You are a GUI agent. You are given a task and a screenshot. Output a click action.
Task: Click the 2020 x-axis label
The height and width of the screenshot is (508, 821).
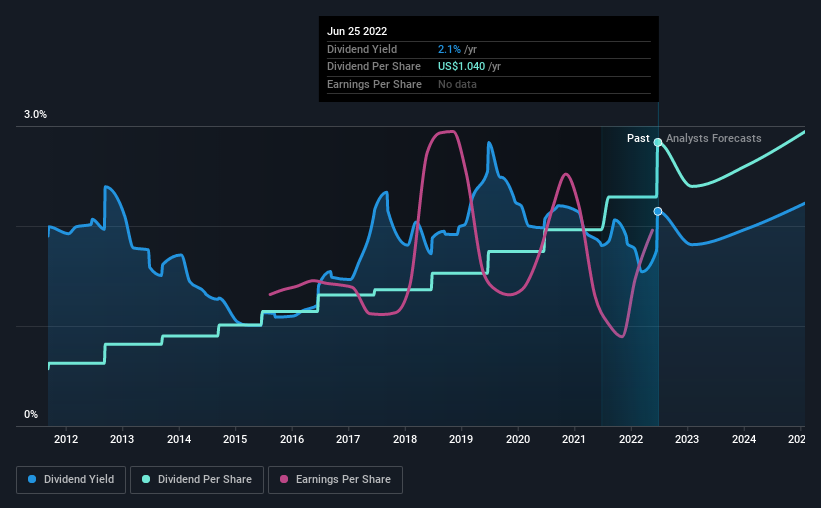[518, 439]
